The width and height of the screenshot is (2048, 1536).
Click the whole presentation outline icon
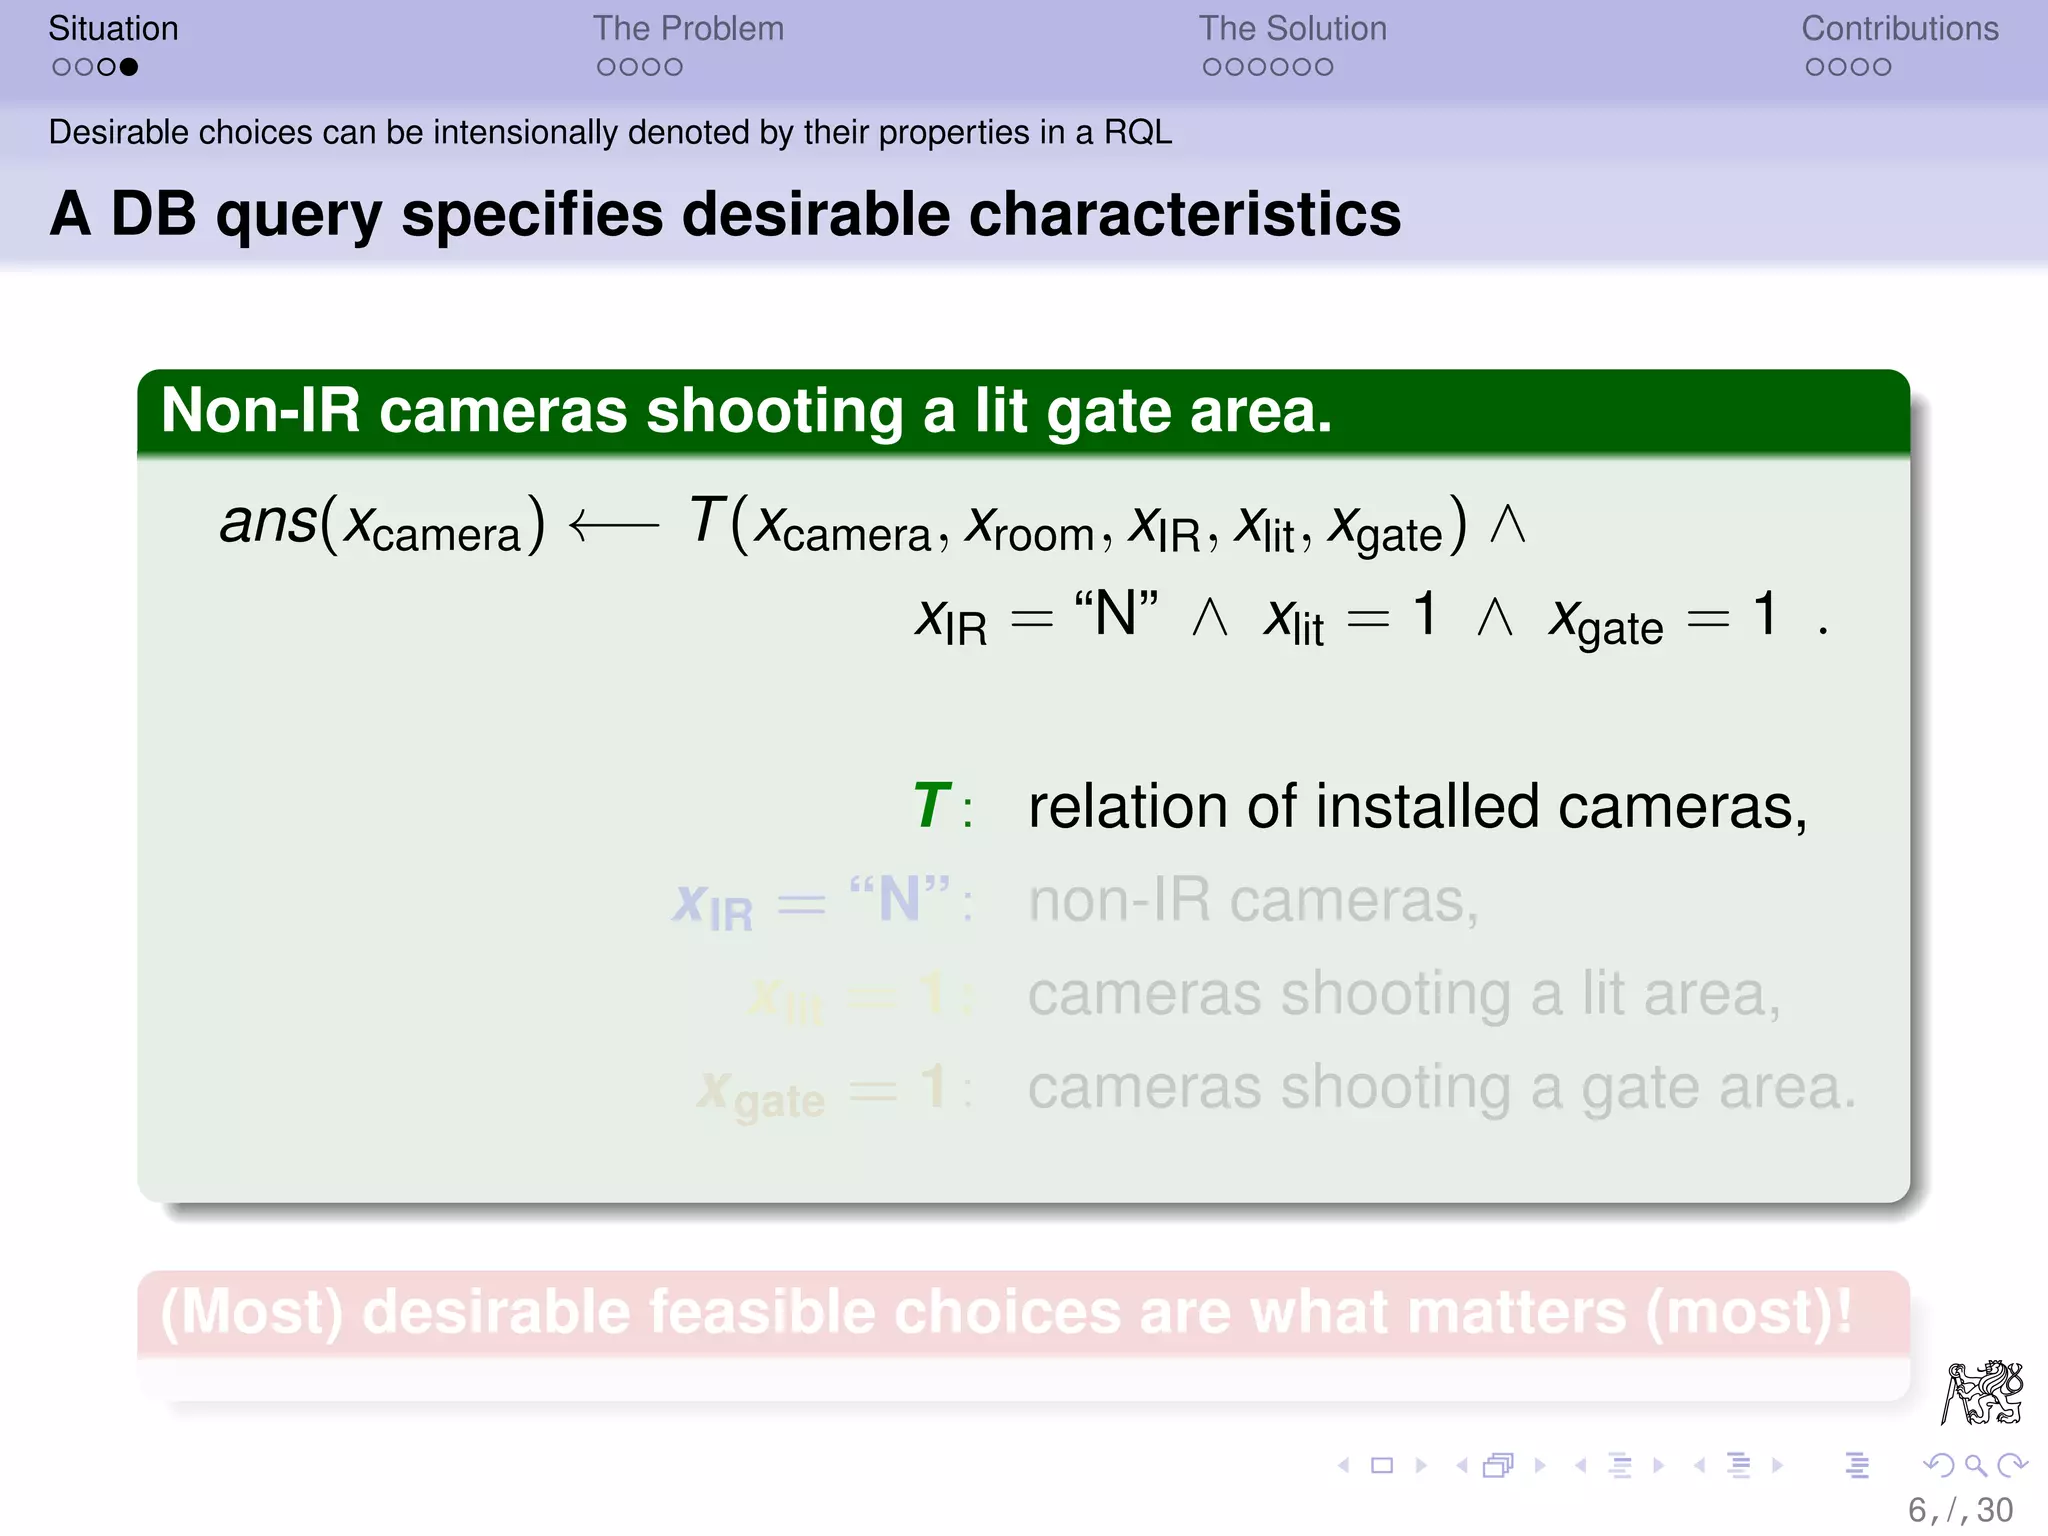pyautogui.click(x=1857, y=1465)
